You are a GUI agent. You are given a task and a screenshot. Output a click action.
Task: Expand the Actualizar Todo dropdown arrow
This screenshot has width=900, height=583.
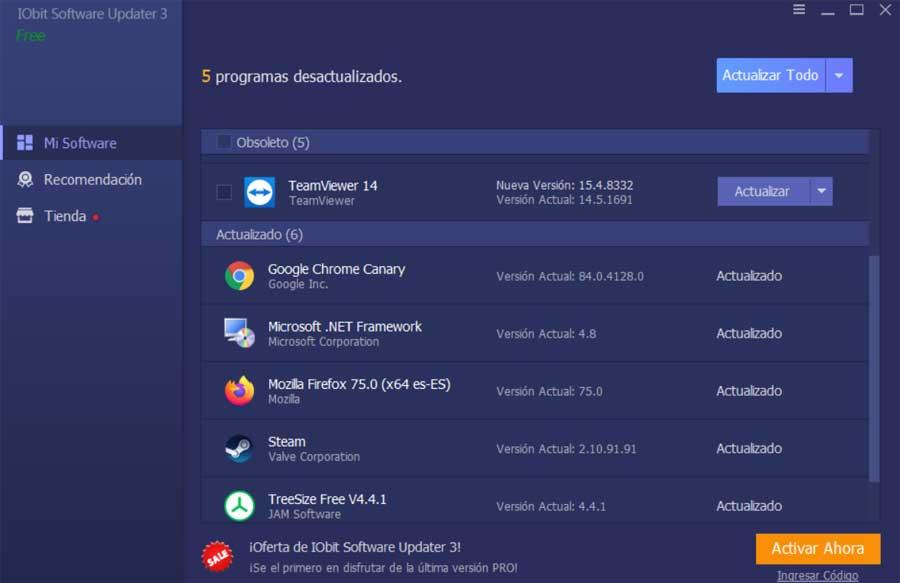tap(839, 75)
